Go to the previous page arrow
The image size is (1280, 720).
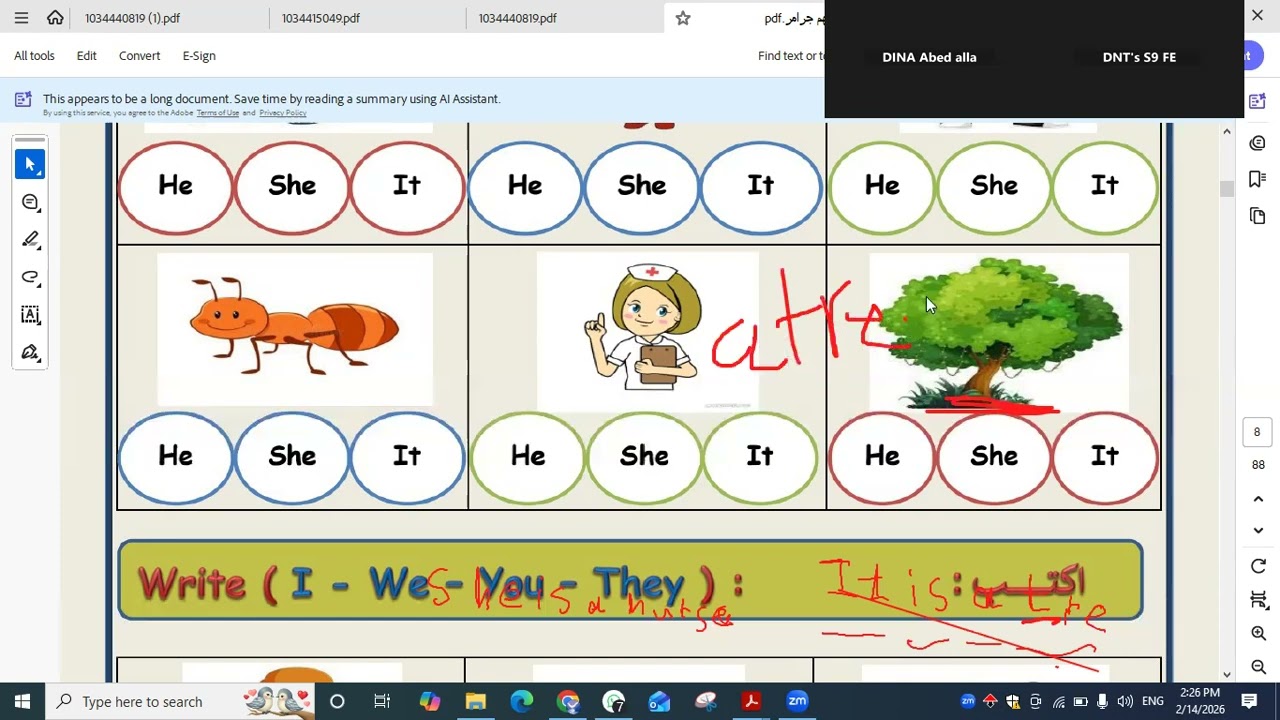[x=1258, y=499]
